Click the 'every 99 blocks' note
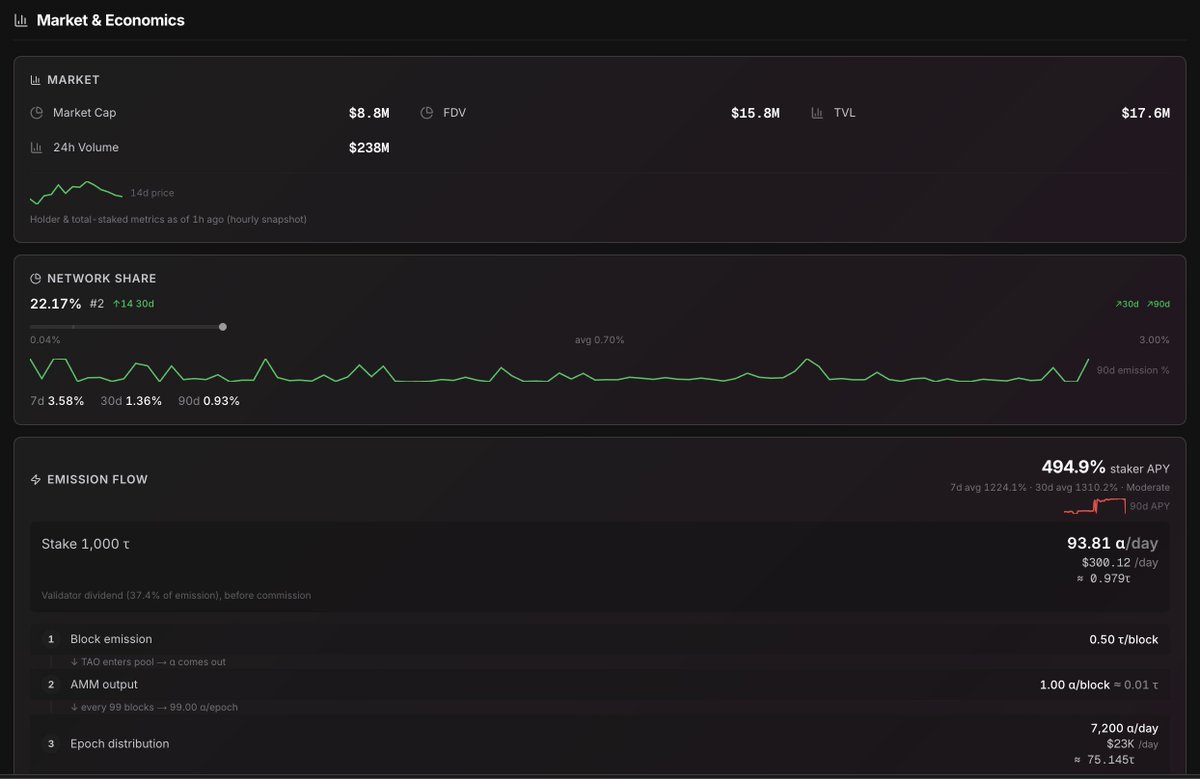The image size is (1200, 779). (154, 707)
